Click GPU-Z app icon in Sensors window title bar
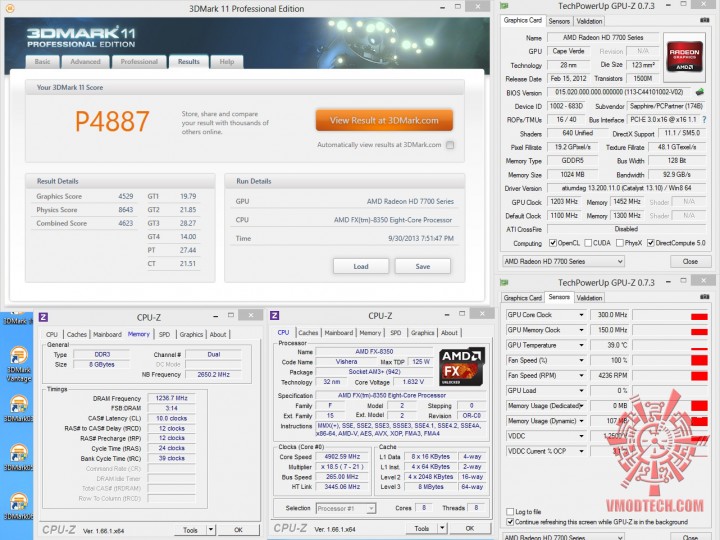Screen dimensions: 720x540 point(504,282)
